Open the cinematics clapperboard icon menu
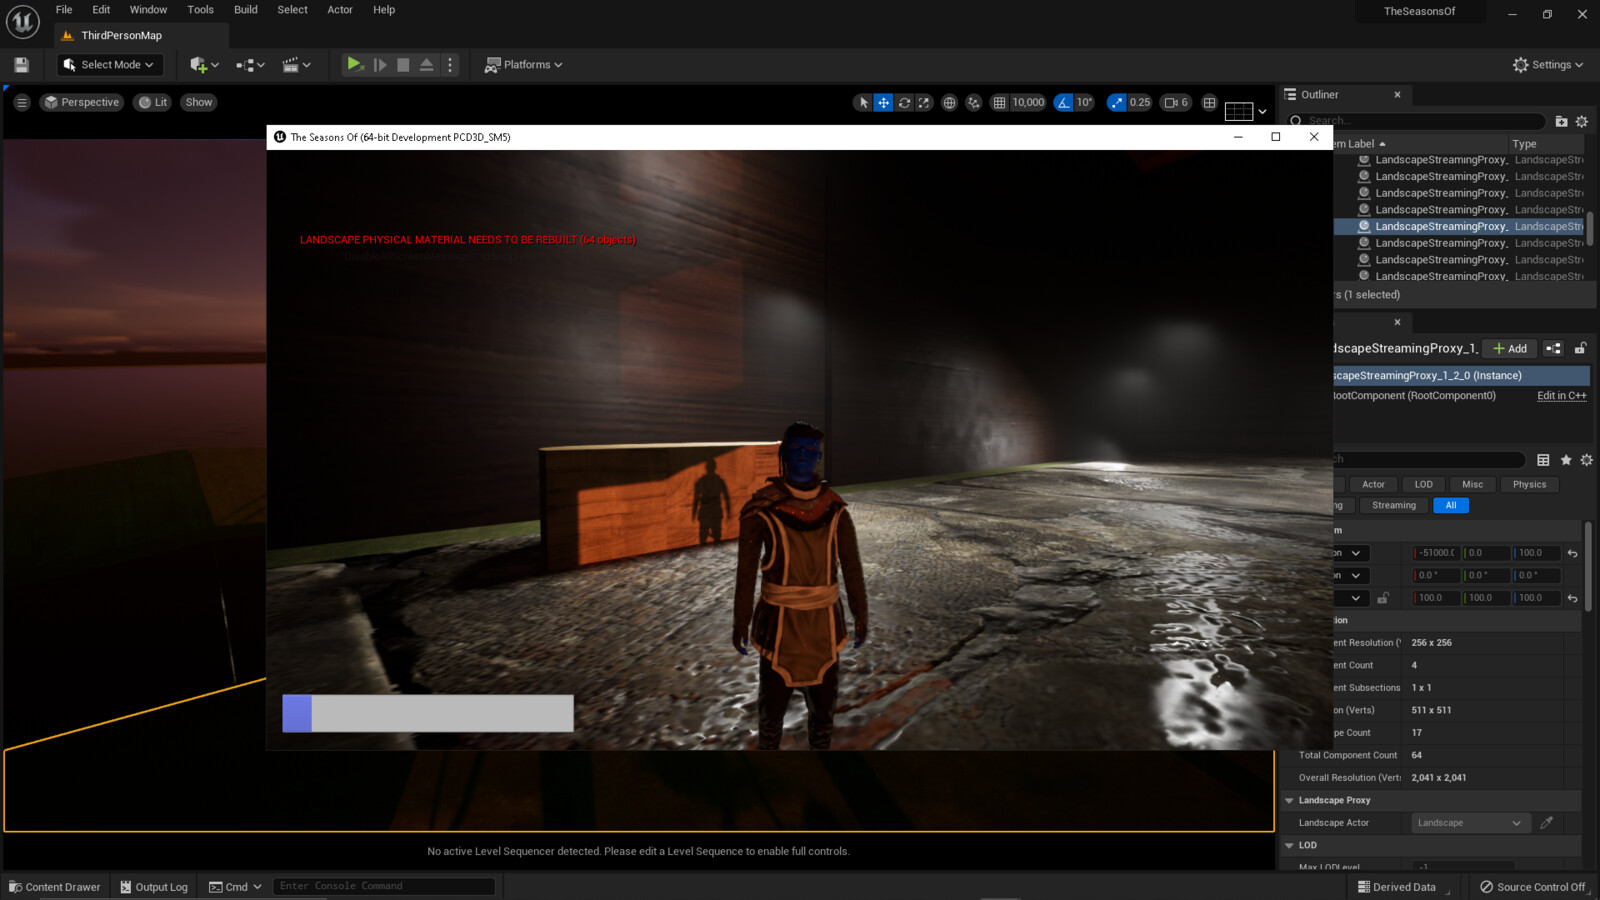 [296, 65]
